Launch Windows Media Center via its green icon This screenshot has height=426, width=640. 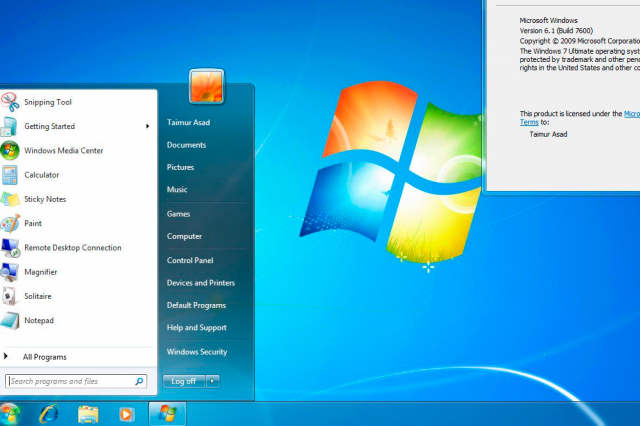[x=10, y=151]
